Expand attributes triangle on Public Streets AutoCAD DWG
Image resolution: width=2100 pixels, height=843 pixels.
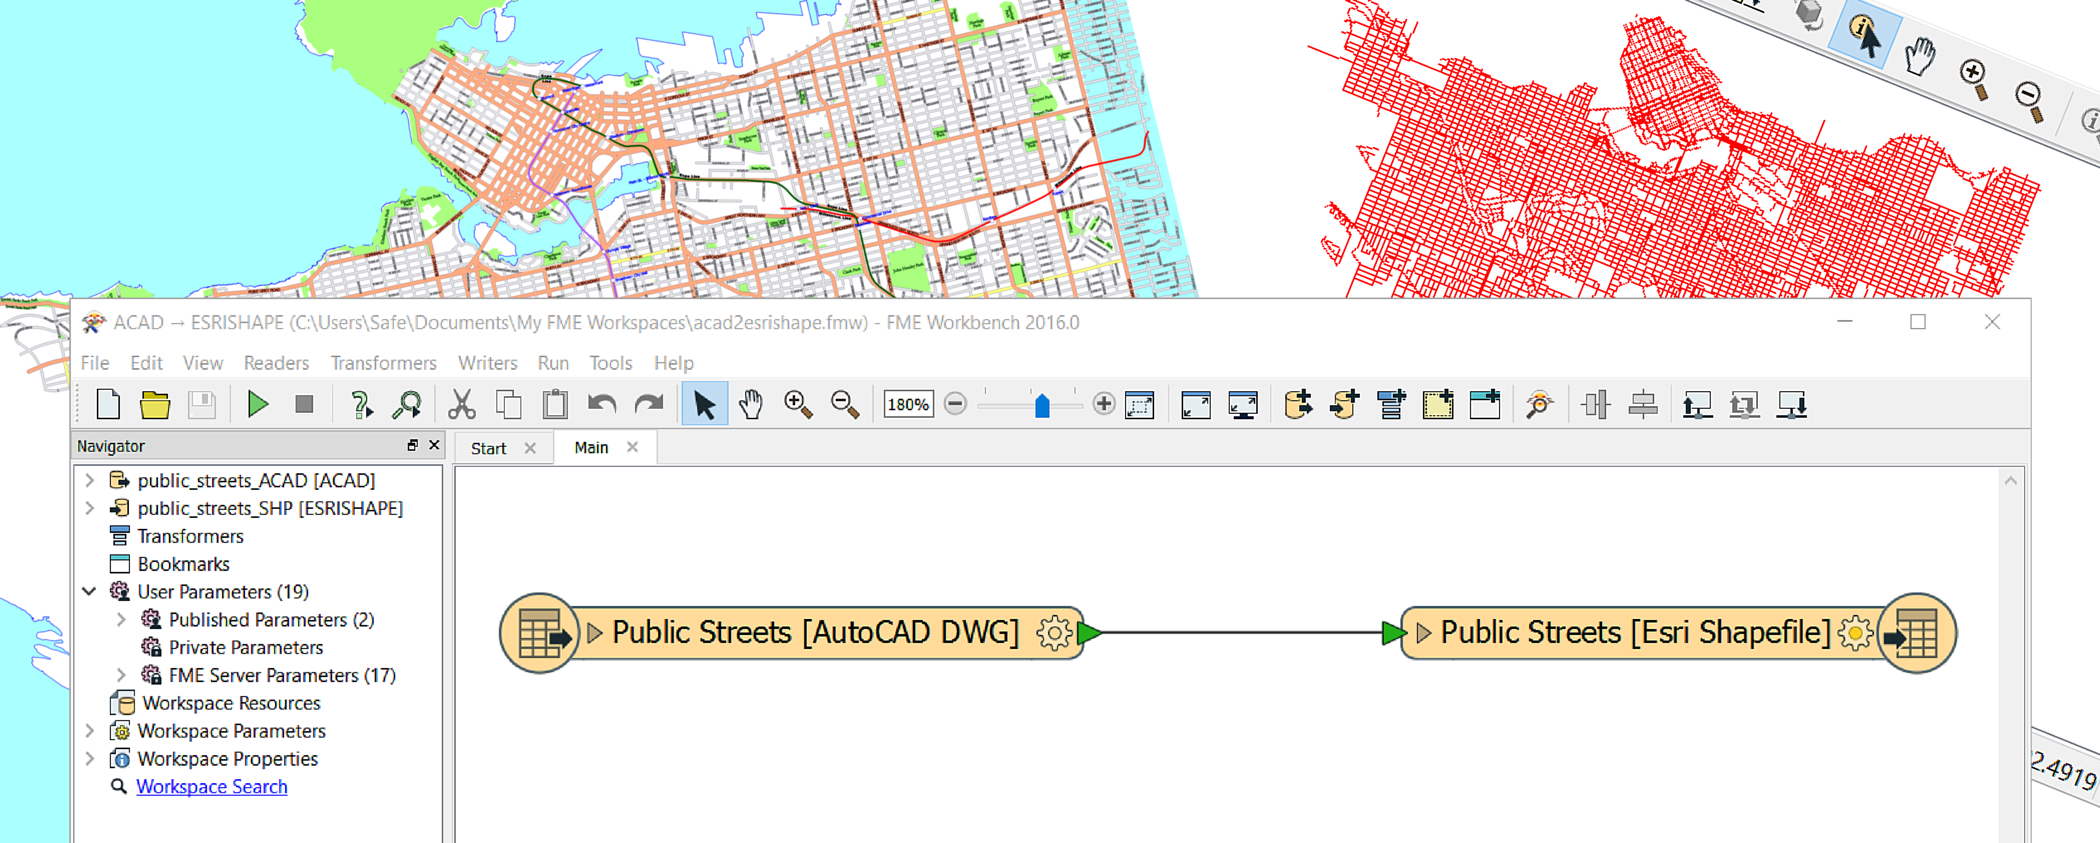595,633
